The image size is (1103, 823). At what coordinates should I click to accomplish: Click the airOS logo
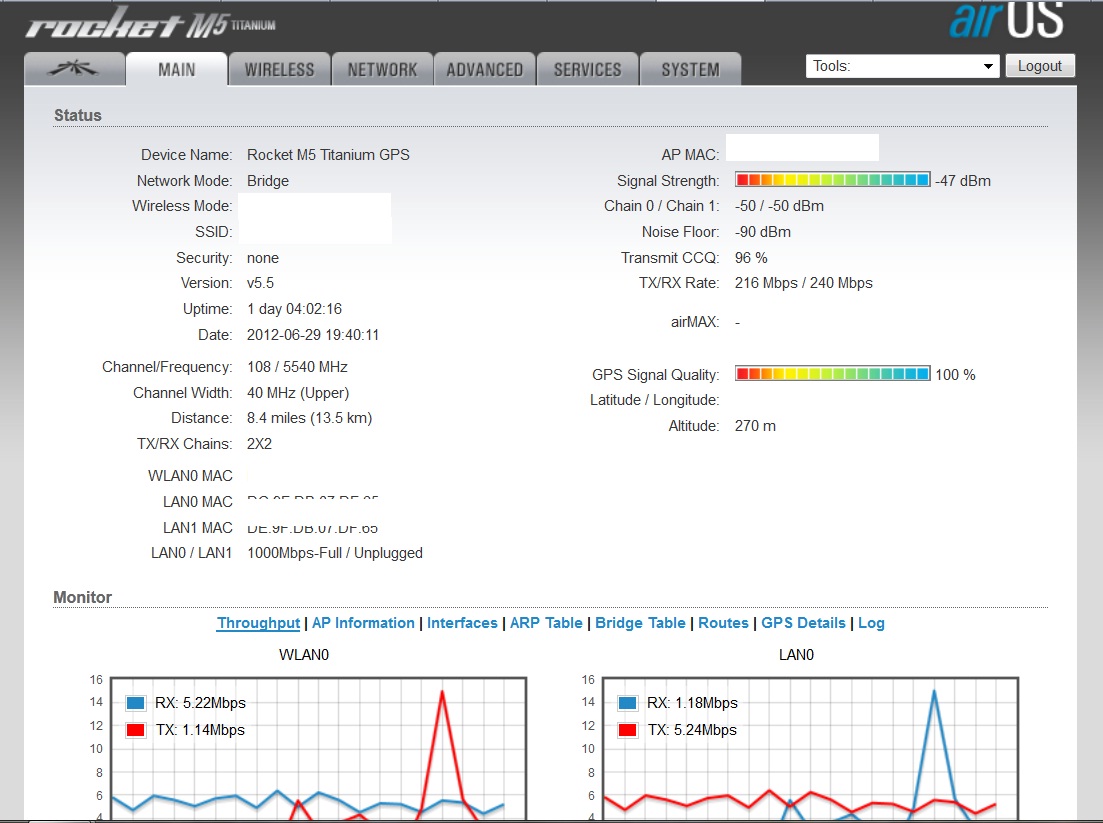pyautogui.click(x=1005, y=20)
